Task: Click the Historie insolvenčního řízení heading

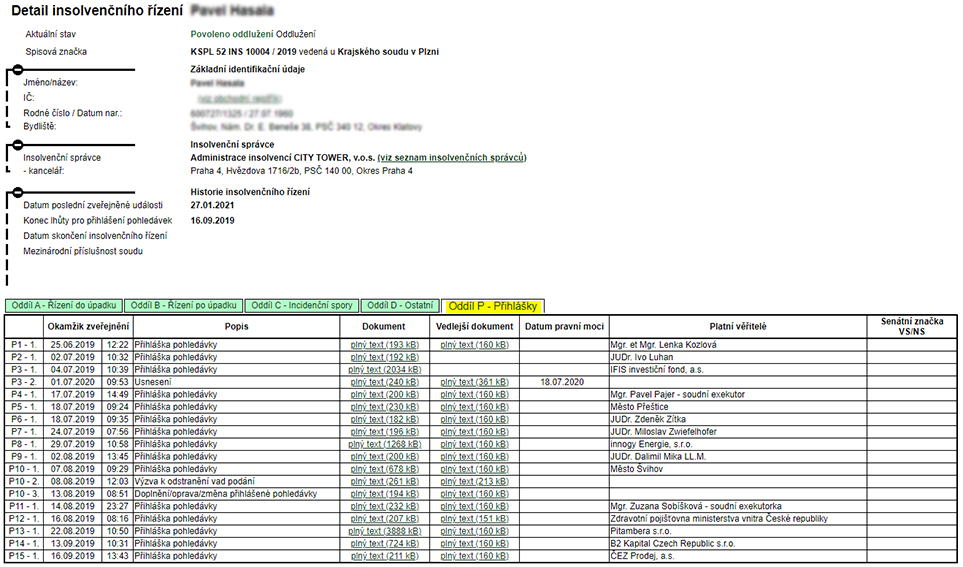Action: tap(250, 192)
